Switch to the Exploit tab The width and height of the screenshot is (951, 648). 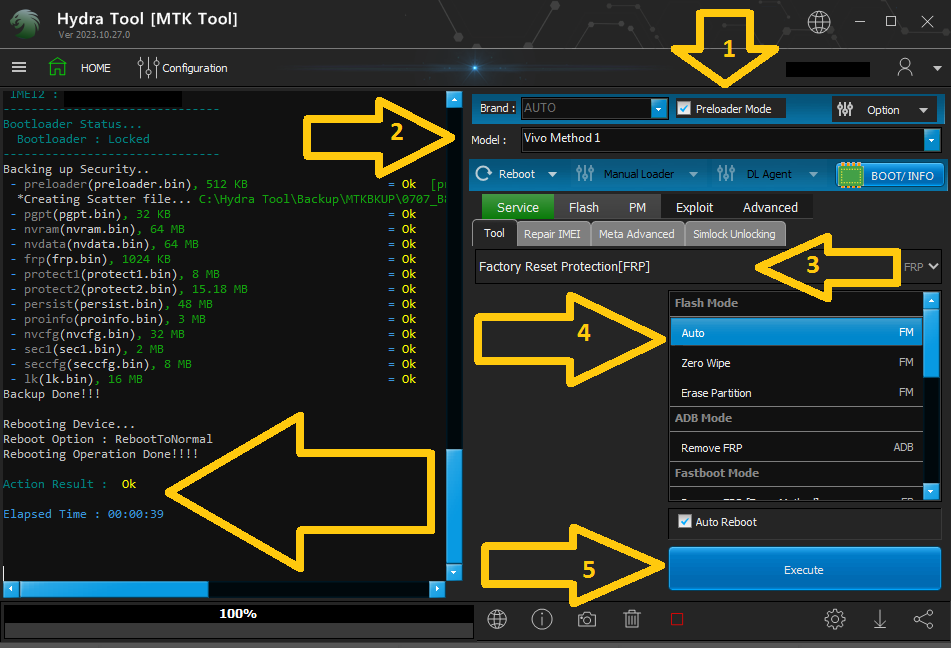point(694,208)
